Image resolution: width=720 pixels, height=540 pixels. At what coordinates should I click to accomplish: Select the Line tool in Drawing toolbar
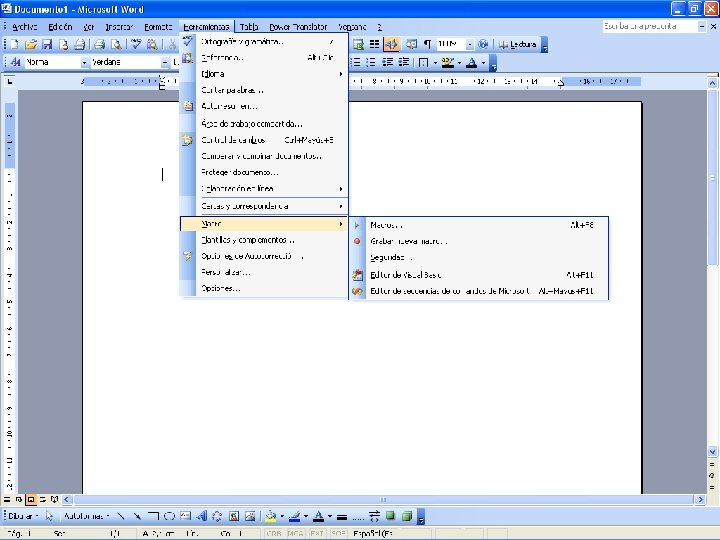(x=120, y=516)
